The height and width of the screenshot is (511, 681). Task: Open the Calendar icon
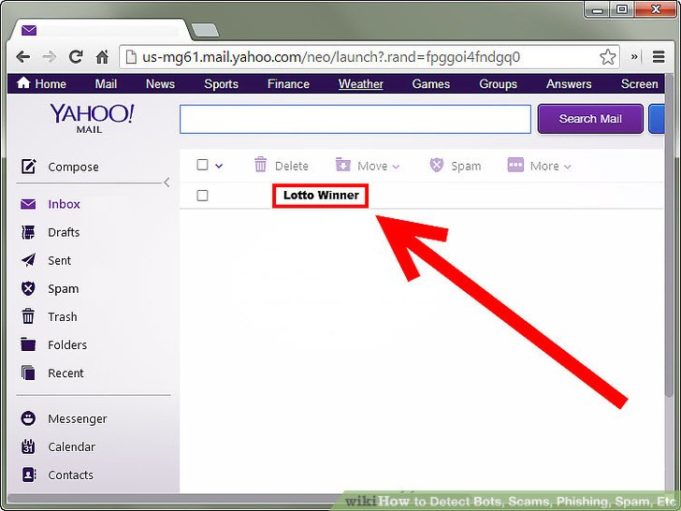(x=29, y=447)
